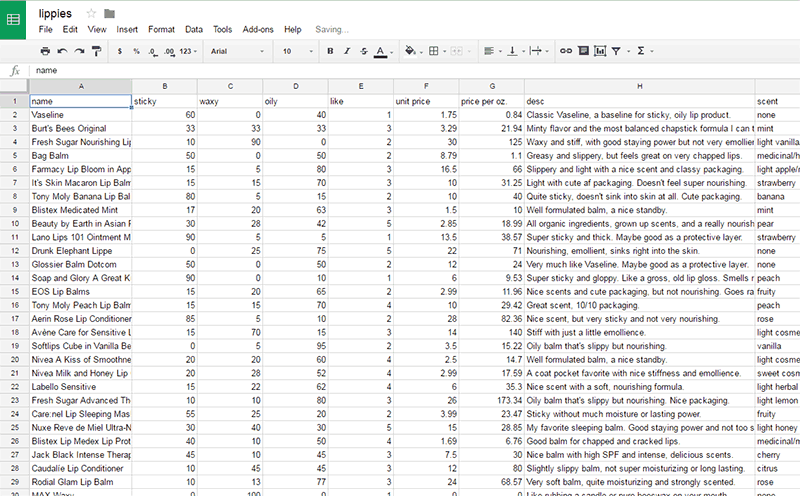Viewport: 800px width, 496px height.
Task: Select the Paint format tool
Action: (x=96, y=51)
